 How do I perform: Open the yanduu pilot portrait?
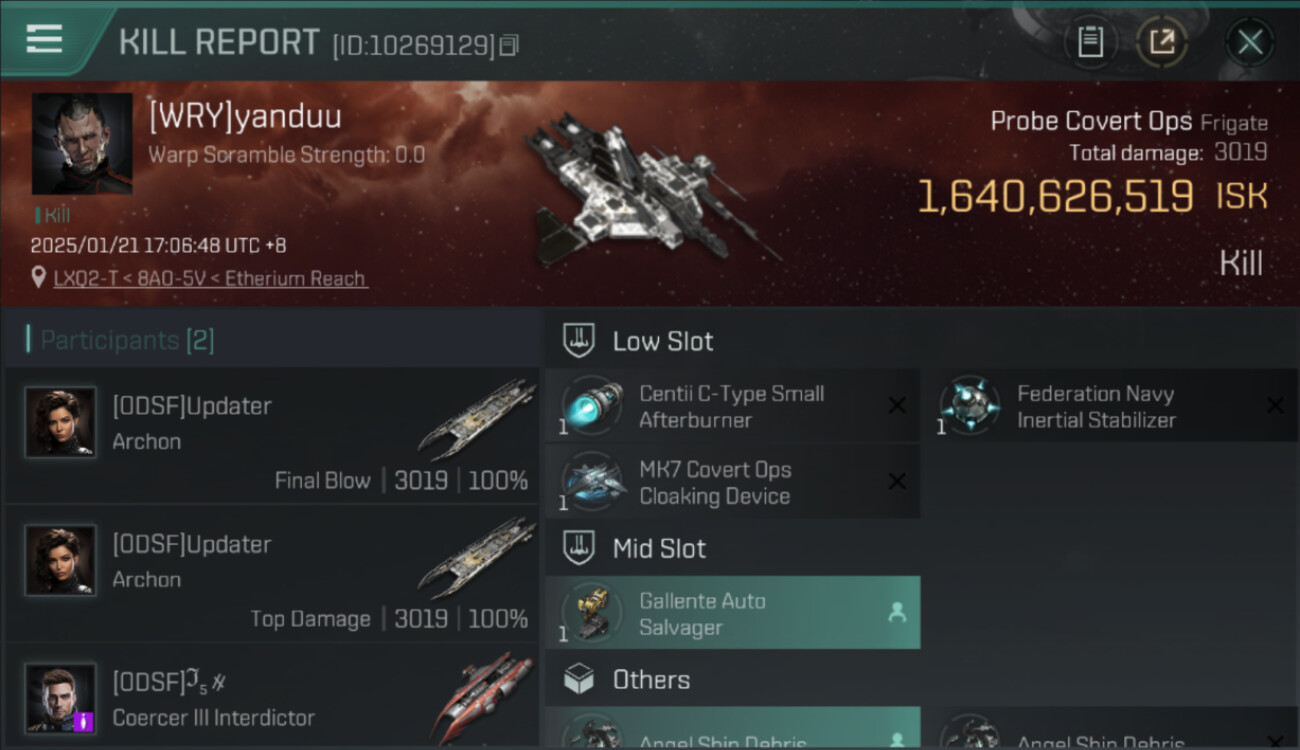(82, 144)
